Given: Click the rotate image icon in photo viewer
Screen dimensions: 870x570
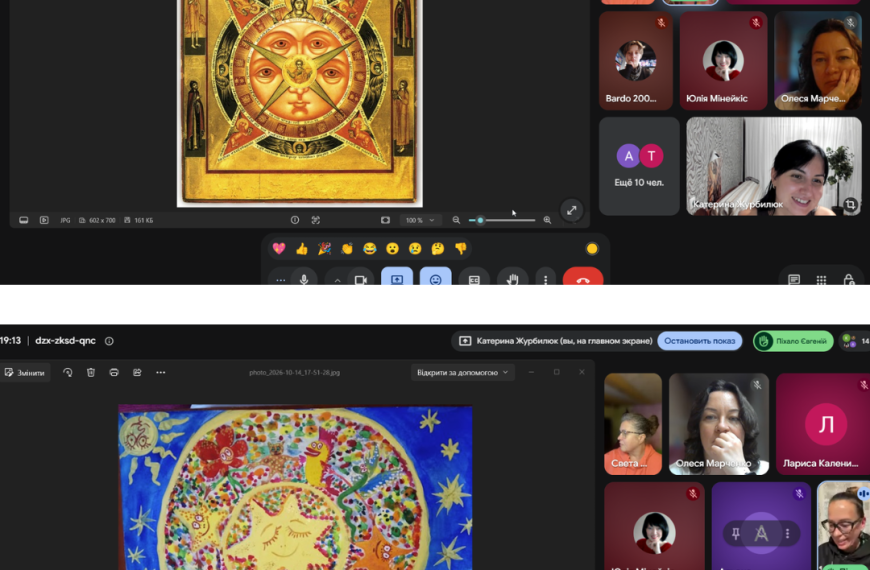Looking at the screenshot, I should (68, 372).
